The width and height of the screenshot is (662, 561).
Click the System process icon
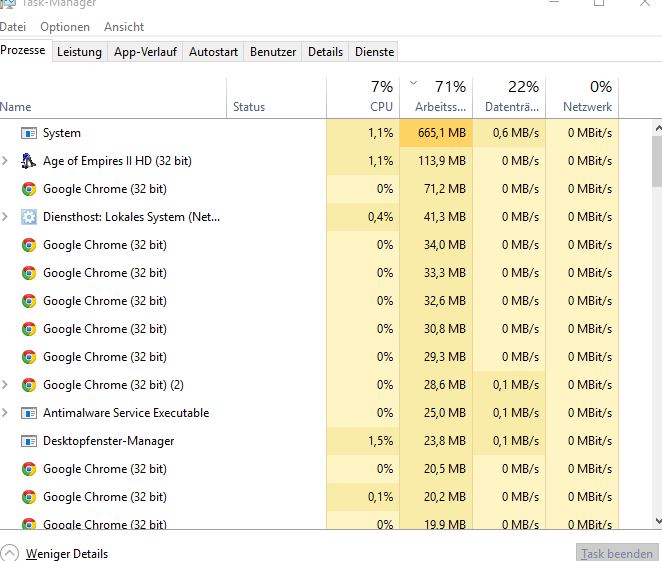[29, 133]
